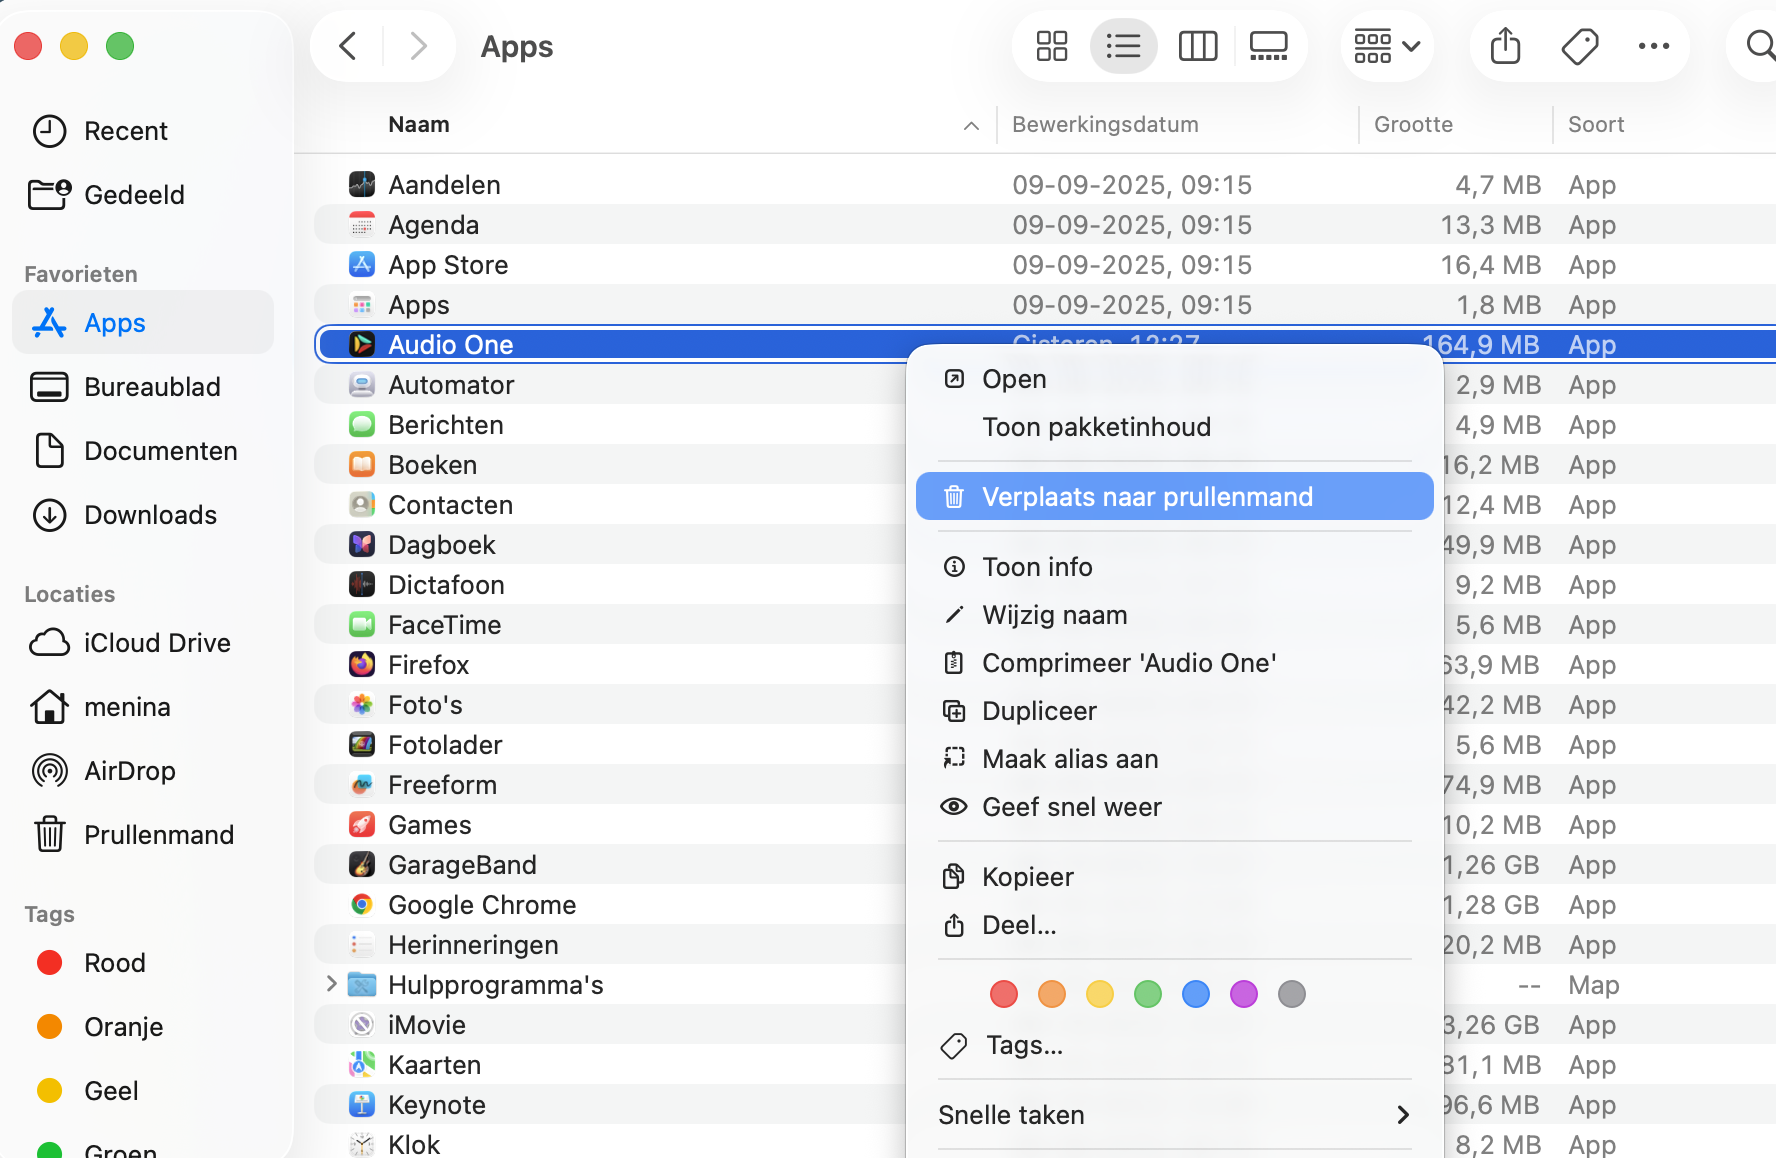Image resolution: width=1776 pixels, height=1158 pixels.
Task: Expand the Hulpprogramma's folder
Action: pyautogui.click(x=332, y=984)
